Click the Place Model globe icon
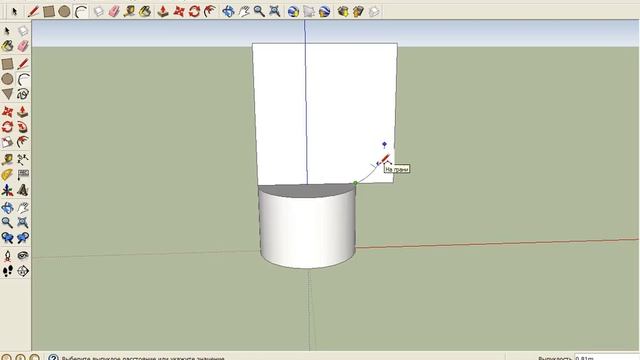Viewport: 640px width, 360px height. 324,11
